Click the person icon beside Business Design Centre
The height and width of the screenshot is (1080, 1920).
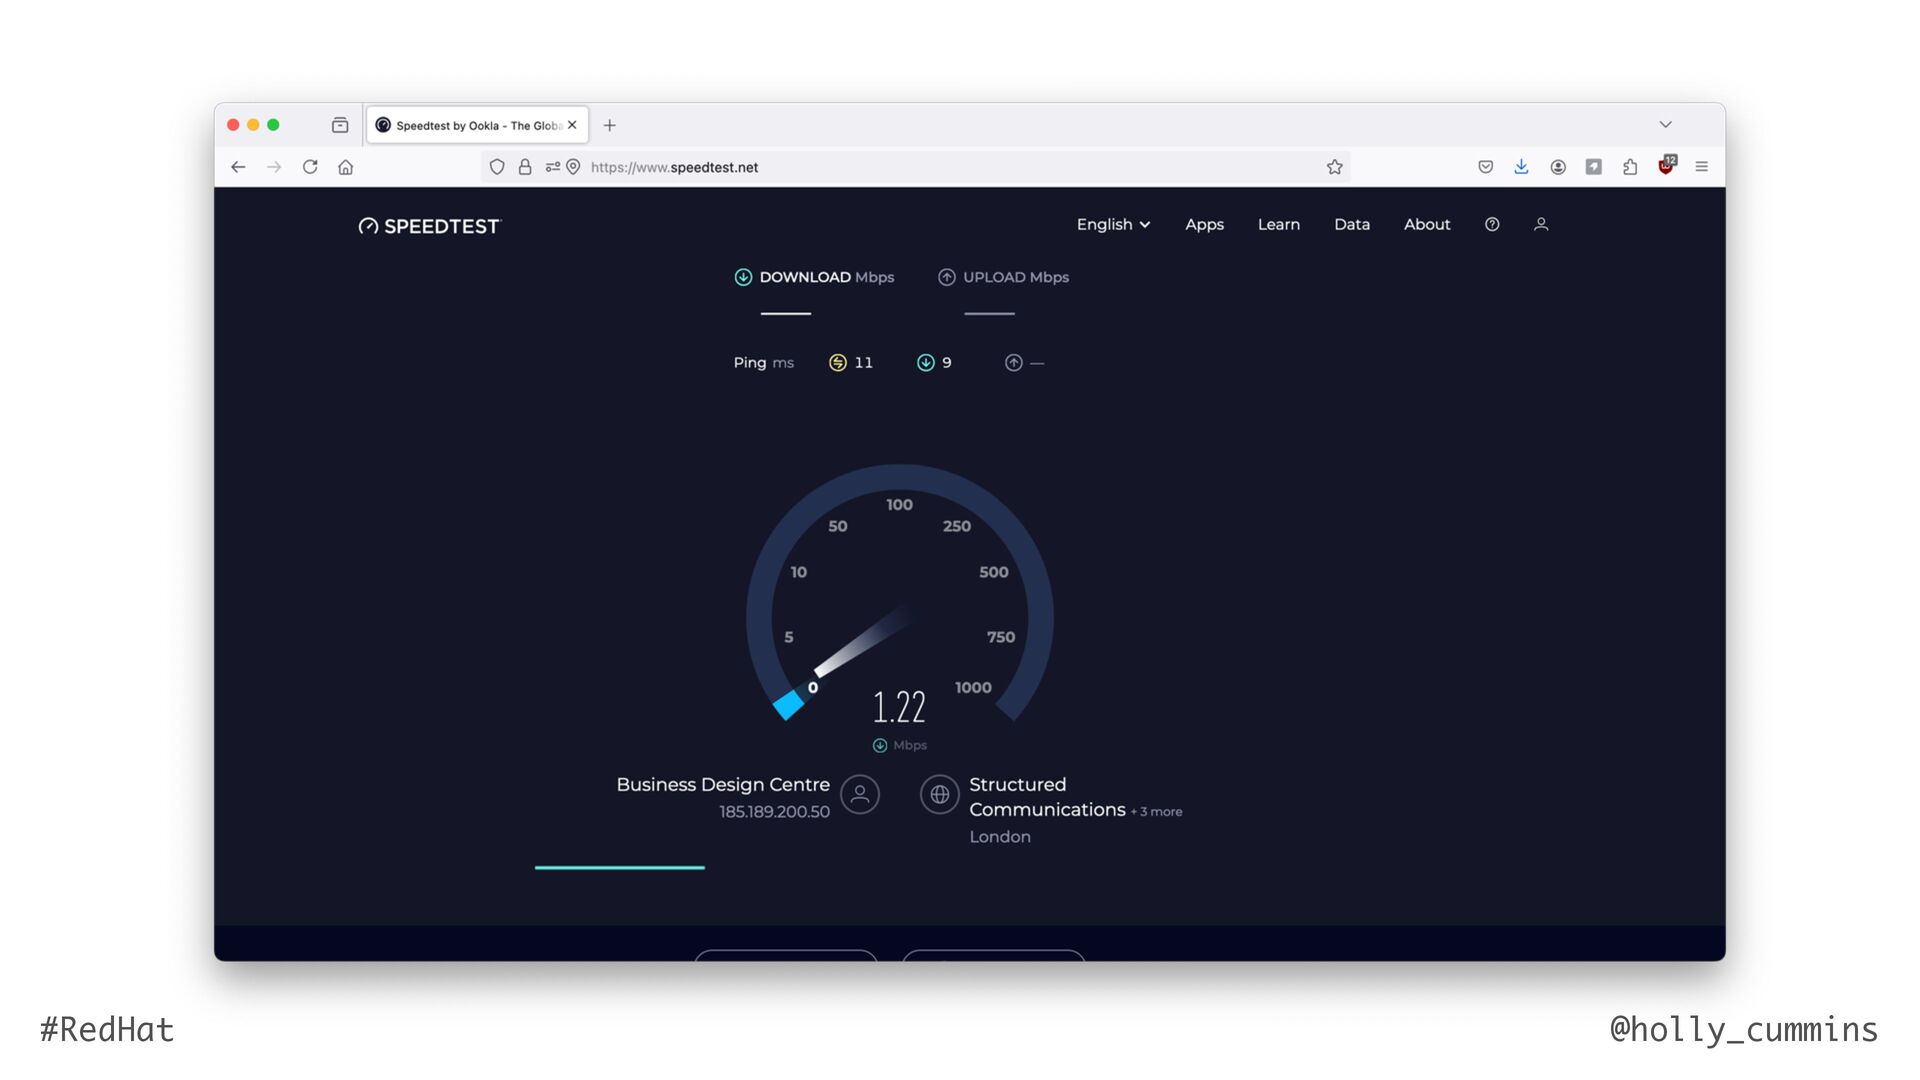pyautogui.click(x=859, y=795)
